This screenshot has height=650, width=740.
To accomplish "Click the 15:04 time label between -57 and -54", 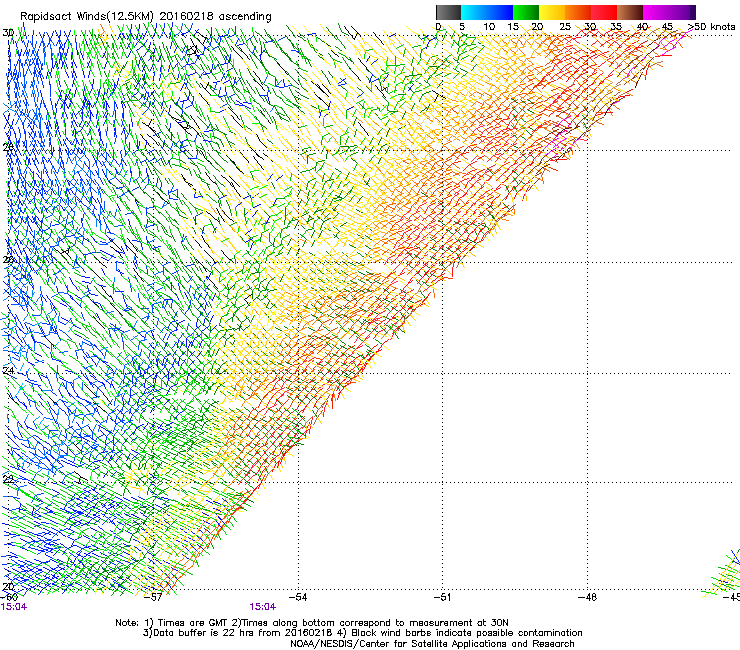I will coord(263,607).
